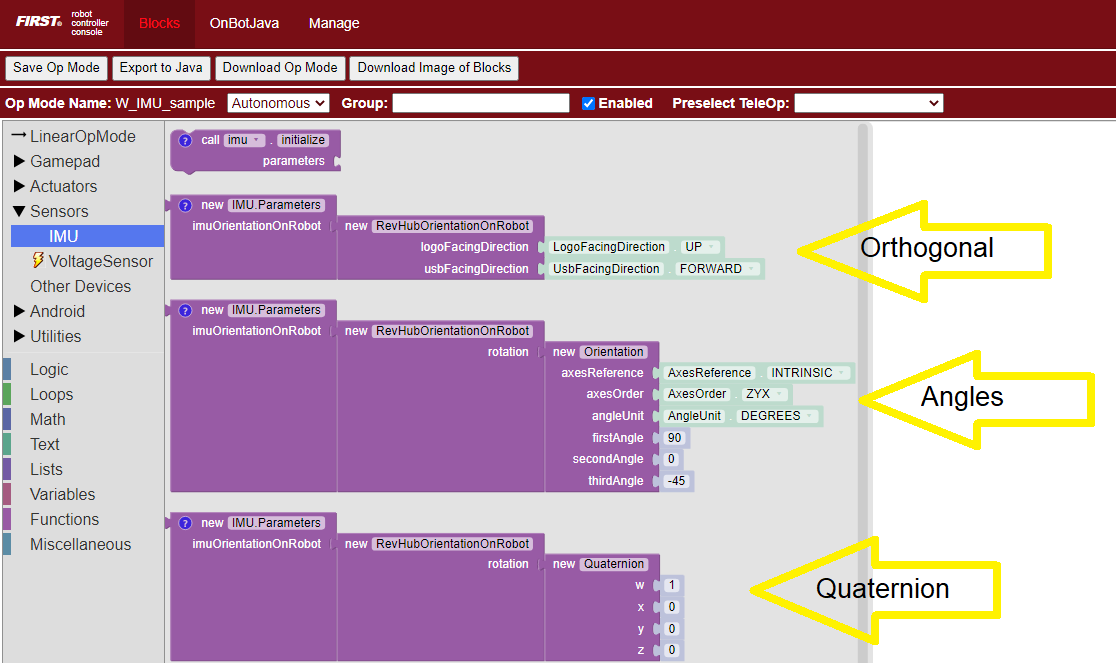
Task: Open the Autonomous op mode type dropdown
Action: (x=278, y=103)
